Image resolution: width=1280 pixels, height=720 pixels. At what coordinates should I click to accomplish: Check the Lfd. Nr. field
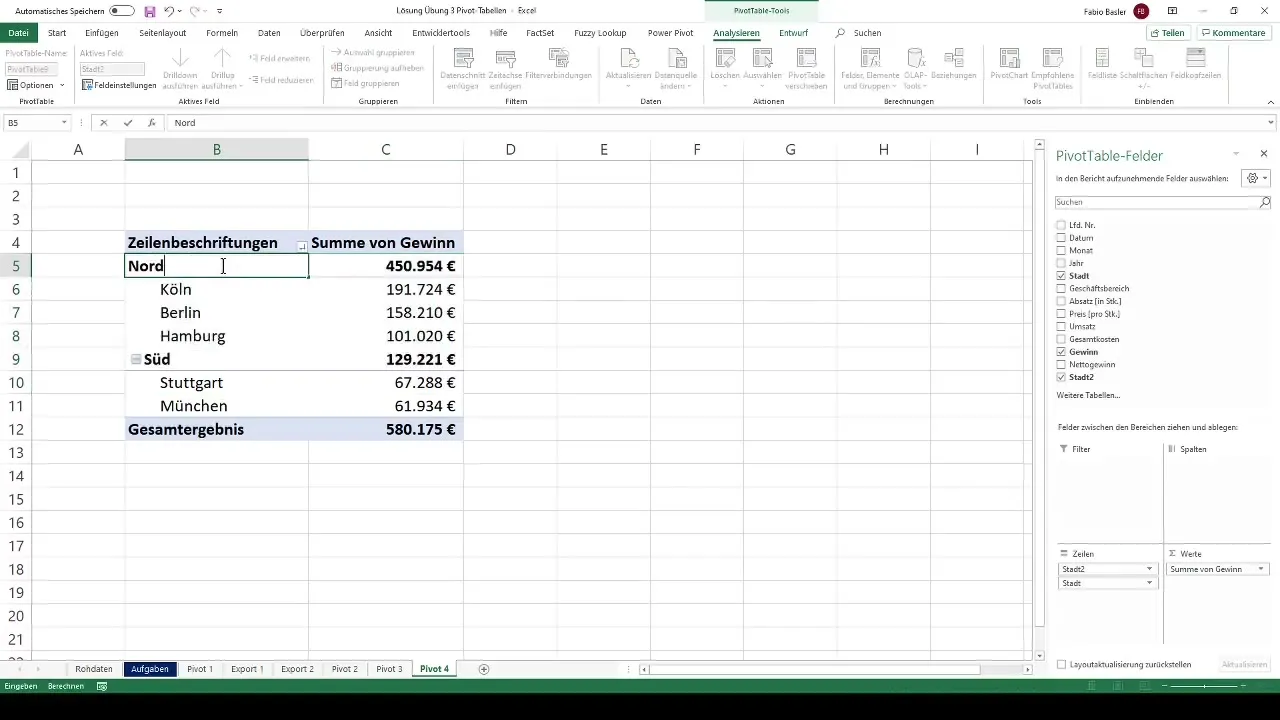pos(1061,225)
